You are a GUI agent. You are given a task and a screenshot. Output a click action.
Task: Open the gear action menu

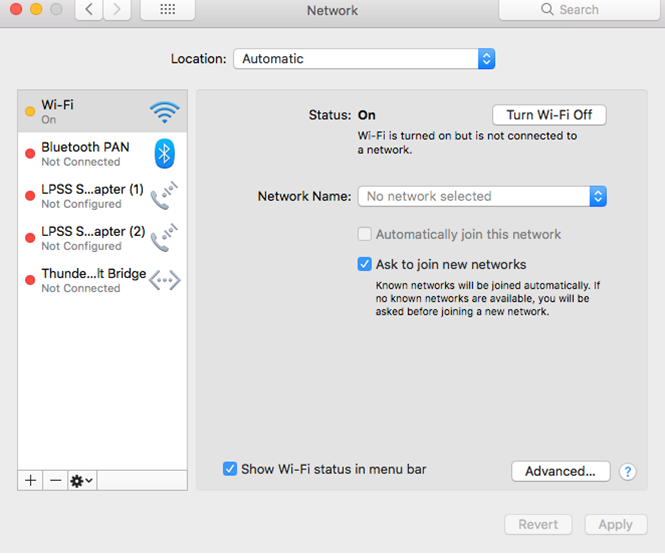click(82, 480)
